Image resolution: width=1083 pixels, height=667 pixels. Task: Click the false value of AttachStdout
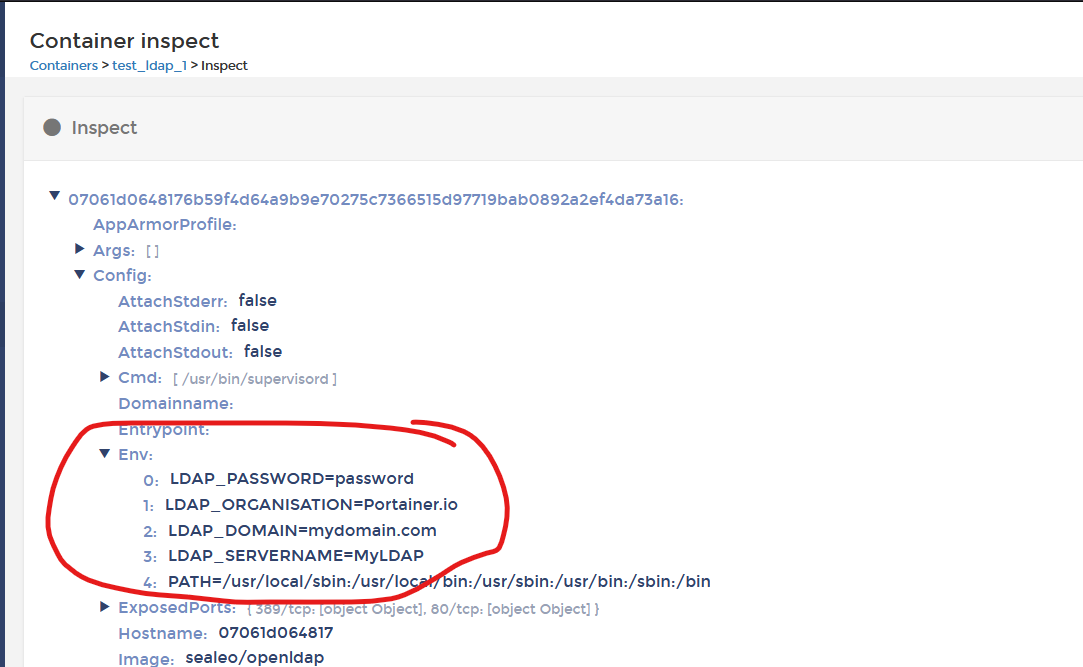(263, 351)
